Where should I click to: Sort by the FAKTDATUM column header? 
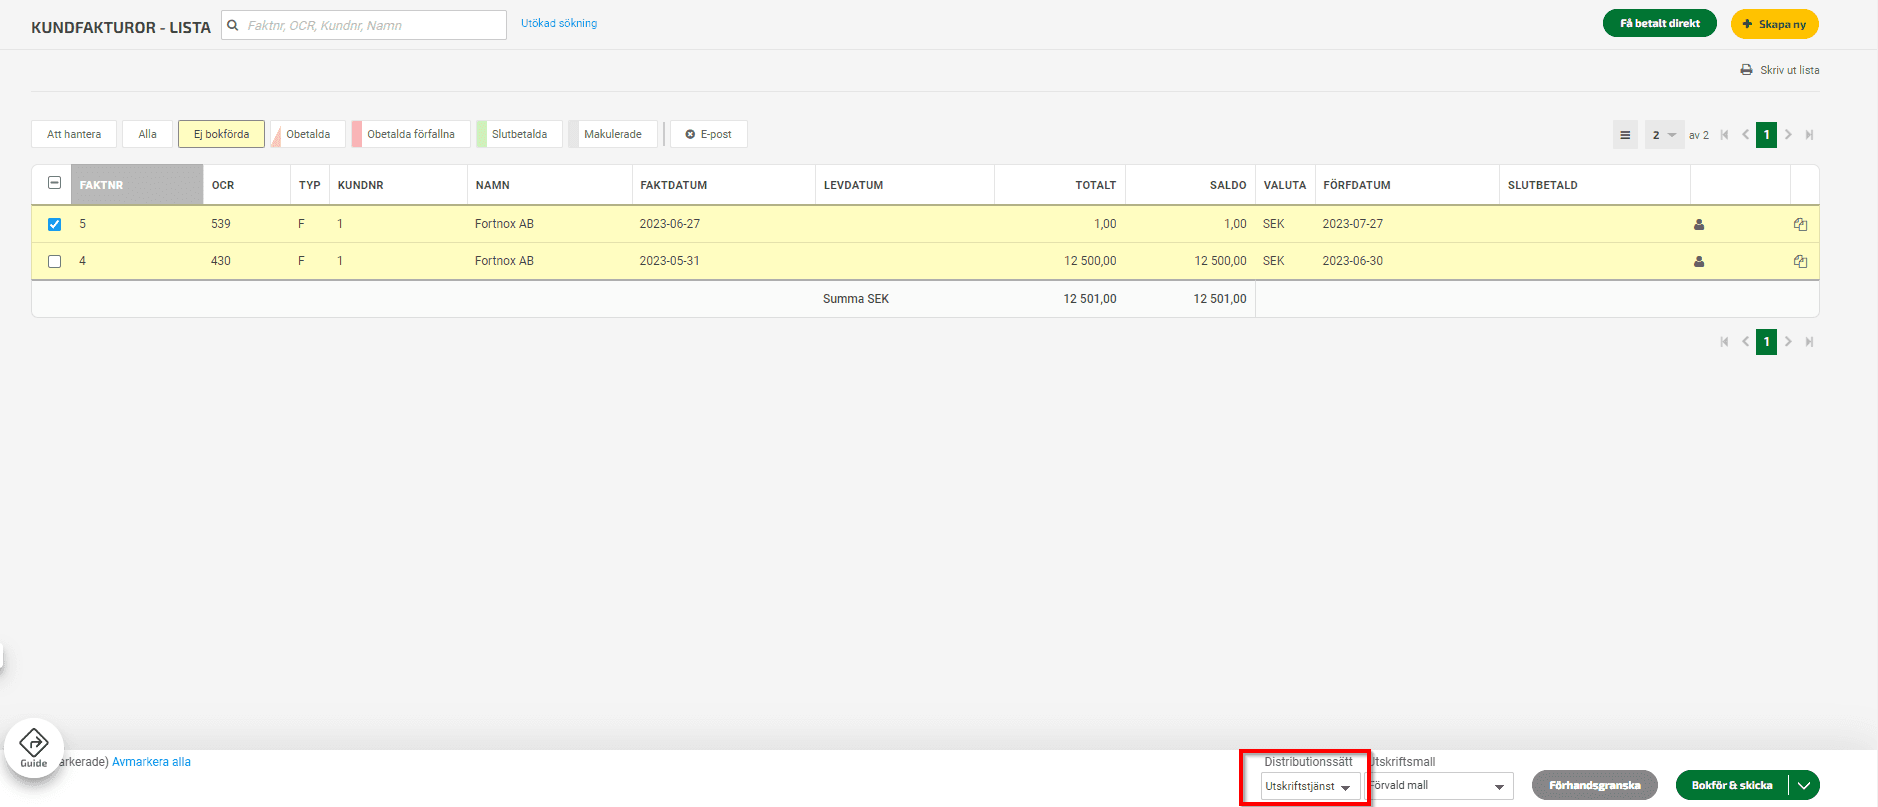coord(724,185)
